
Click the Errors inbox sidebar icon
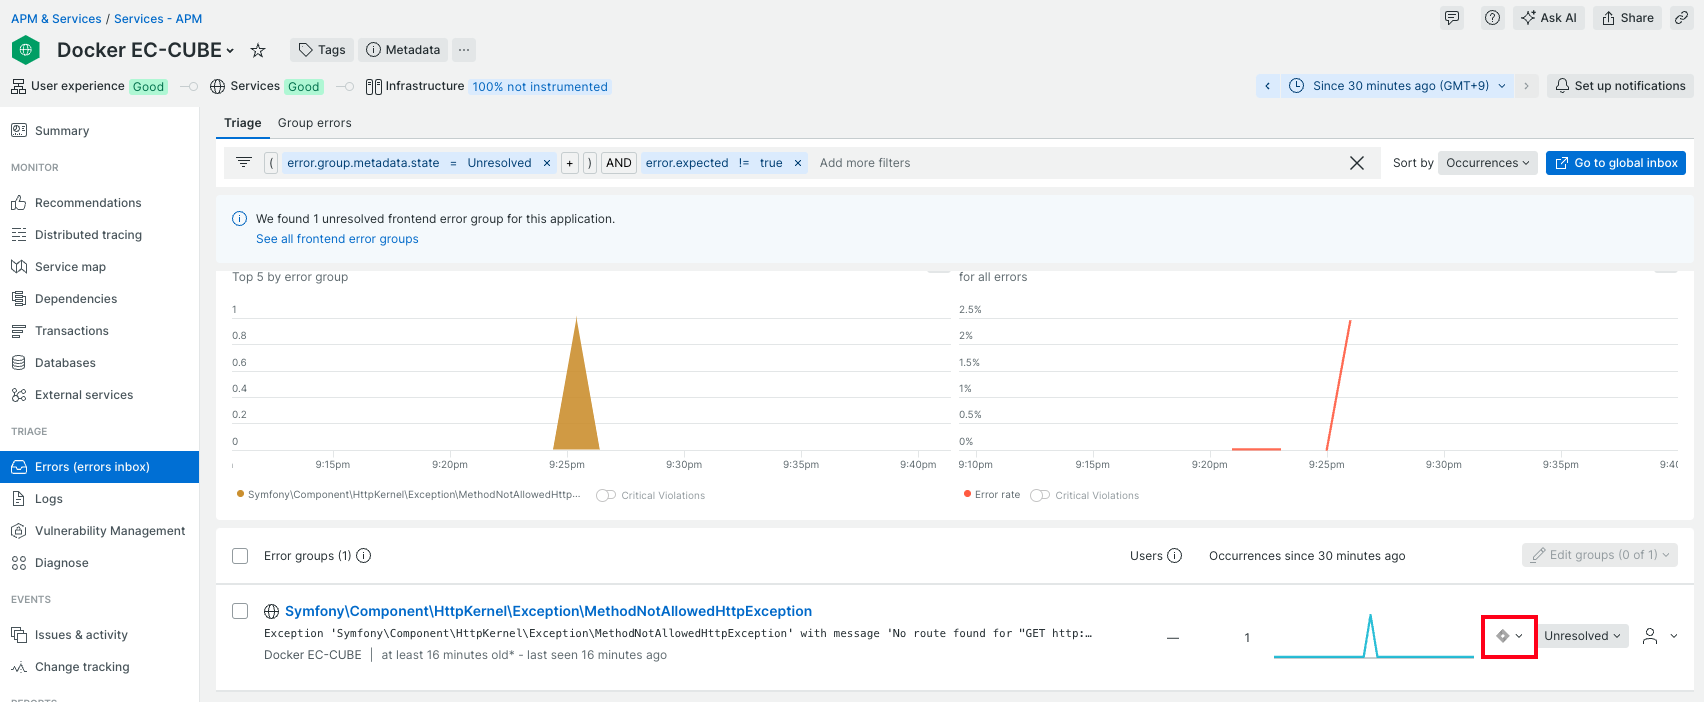[19, 467]
